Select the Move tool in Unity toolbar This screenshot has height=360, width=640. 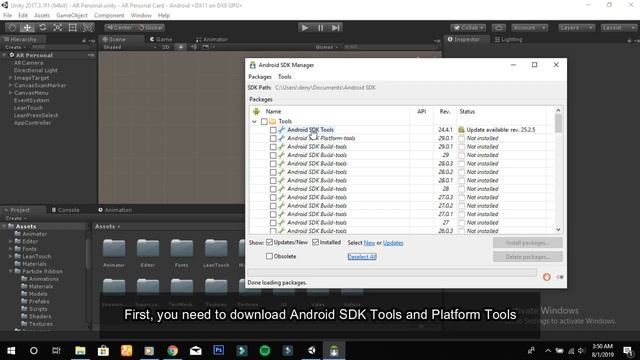27,27
